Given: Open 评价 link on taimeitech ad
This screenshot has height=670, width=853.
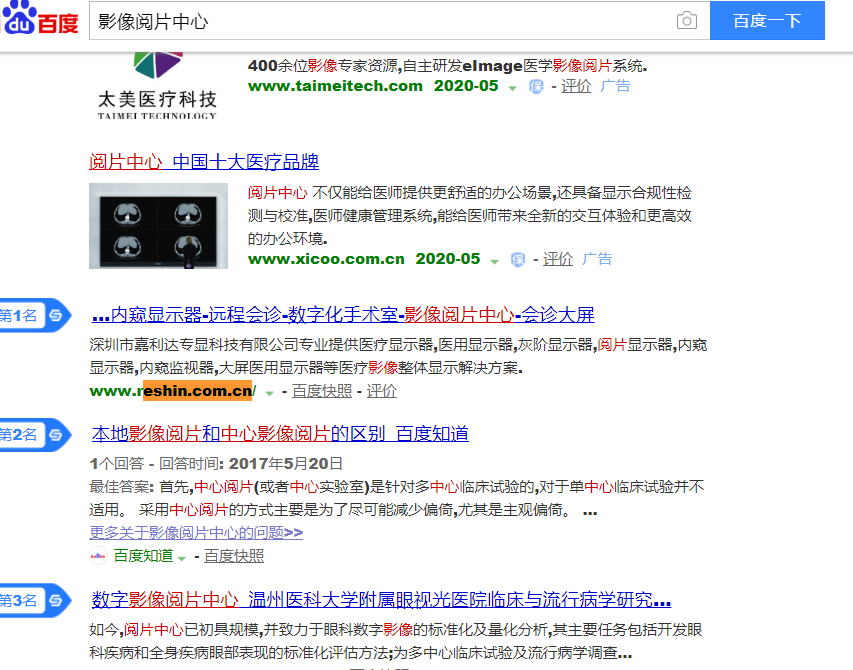Looking at the screenshot, I should (576, 86).
